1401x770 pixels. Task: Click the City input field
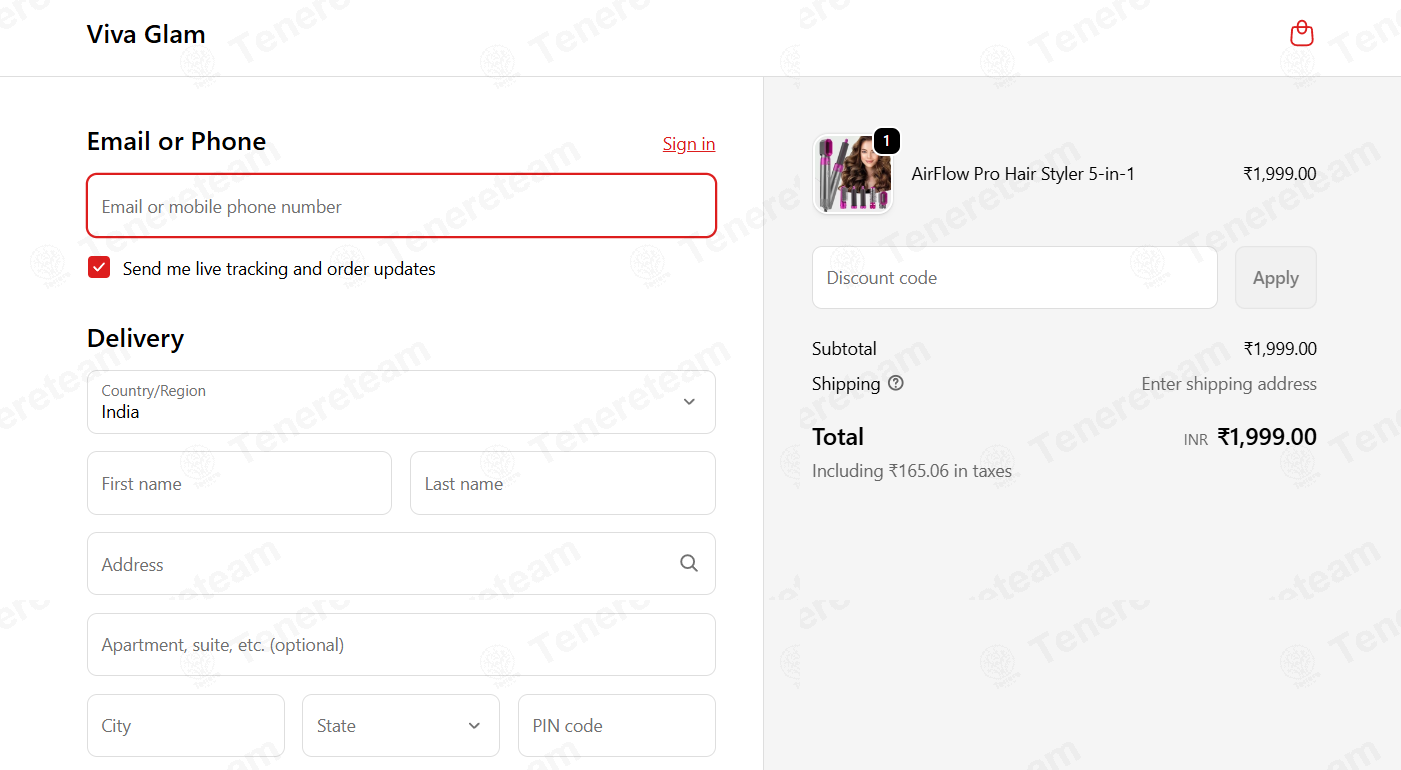186,726
